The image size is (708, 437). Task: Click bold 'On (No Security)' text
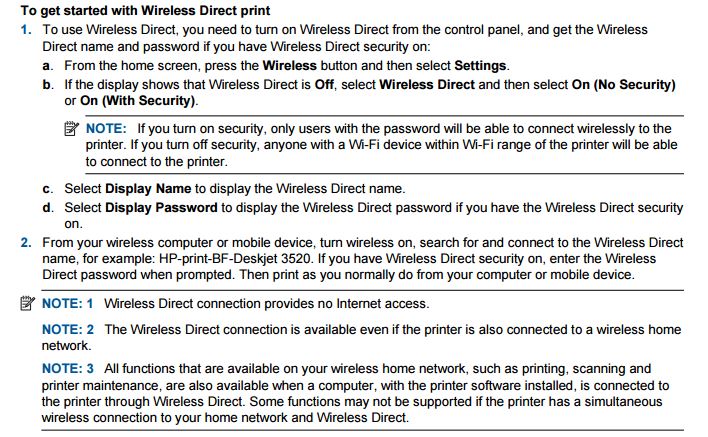tap(623, 84)
